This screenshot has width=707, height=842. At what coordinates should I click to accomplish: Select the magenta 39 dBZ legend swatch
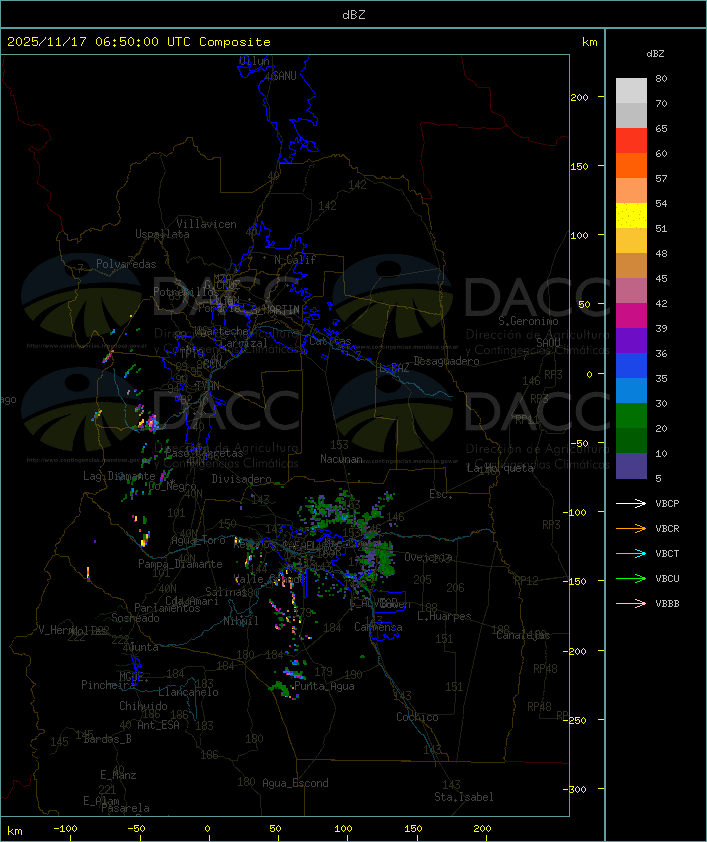pos(631,316)
